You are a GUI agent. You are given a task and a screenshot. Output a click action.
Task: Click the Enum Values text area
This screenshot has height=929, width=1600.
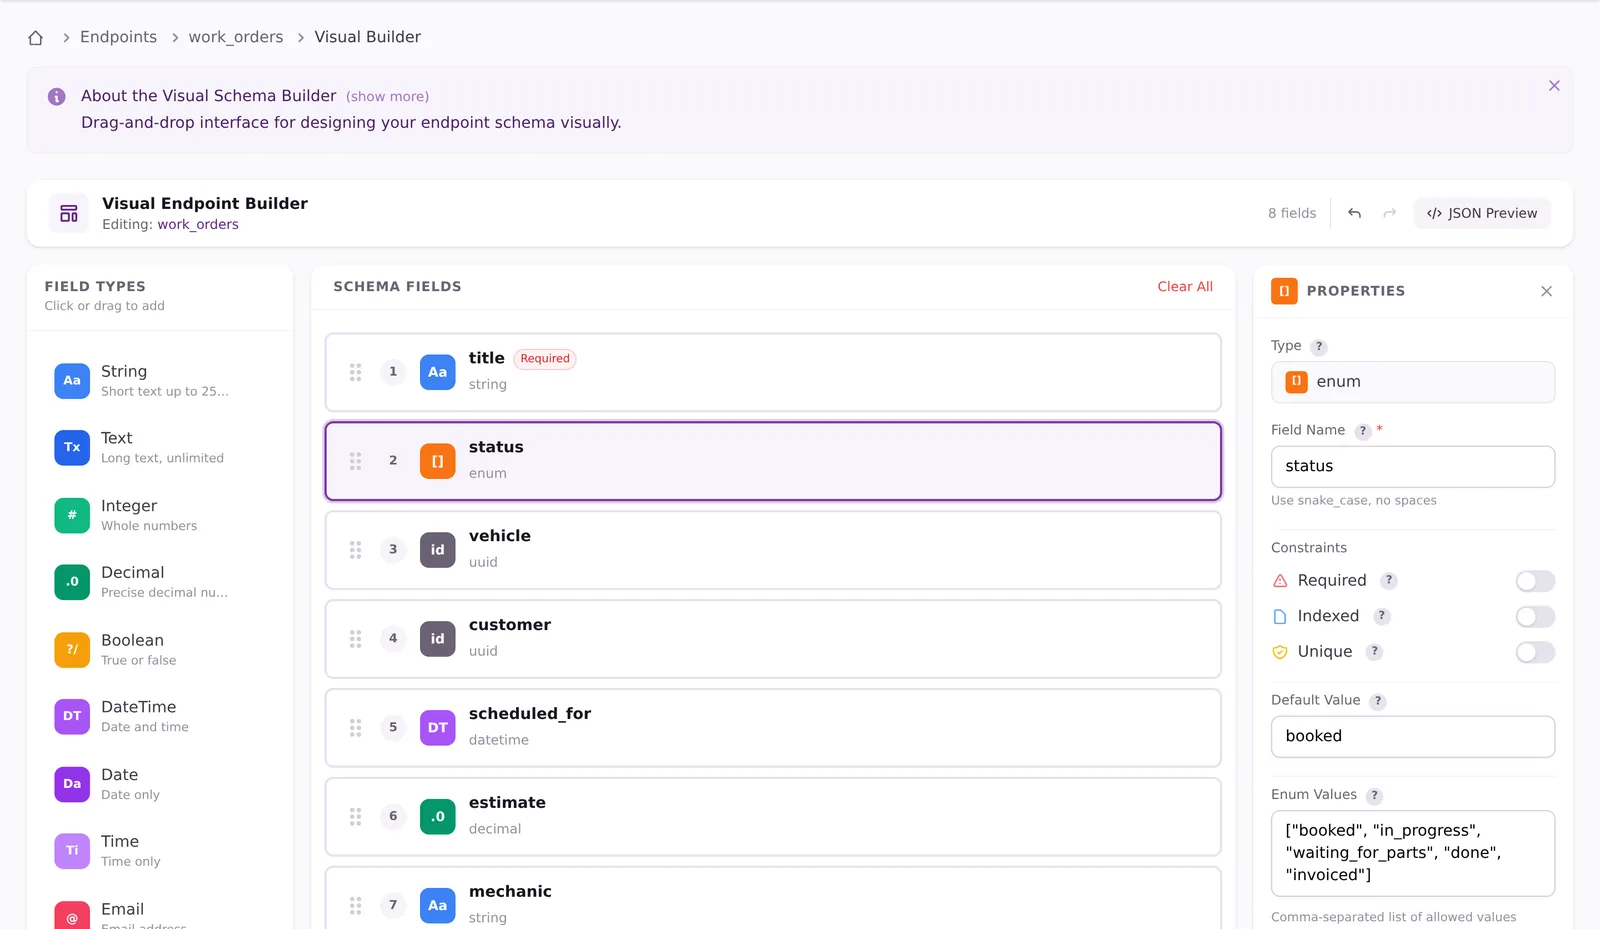click(x=1413, y=854)
